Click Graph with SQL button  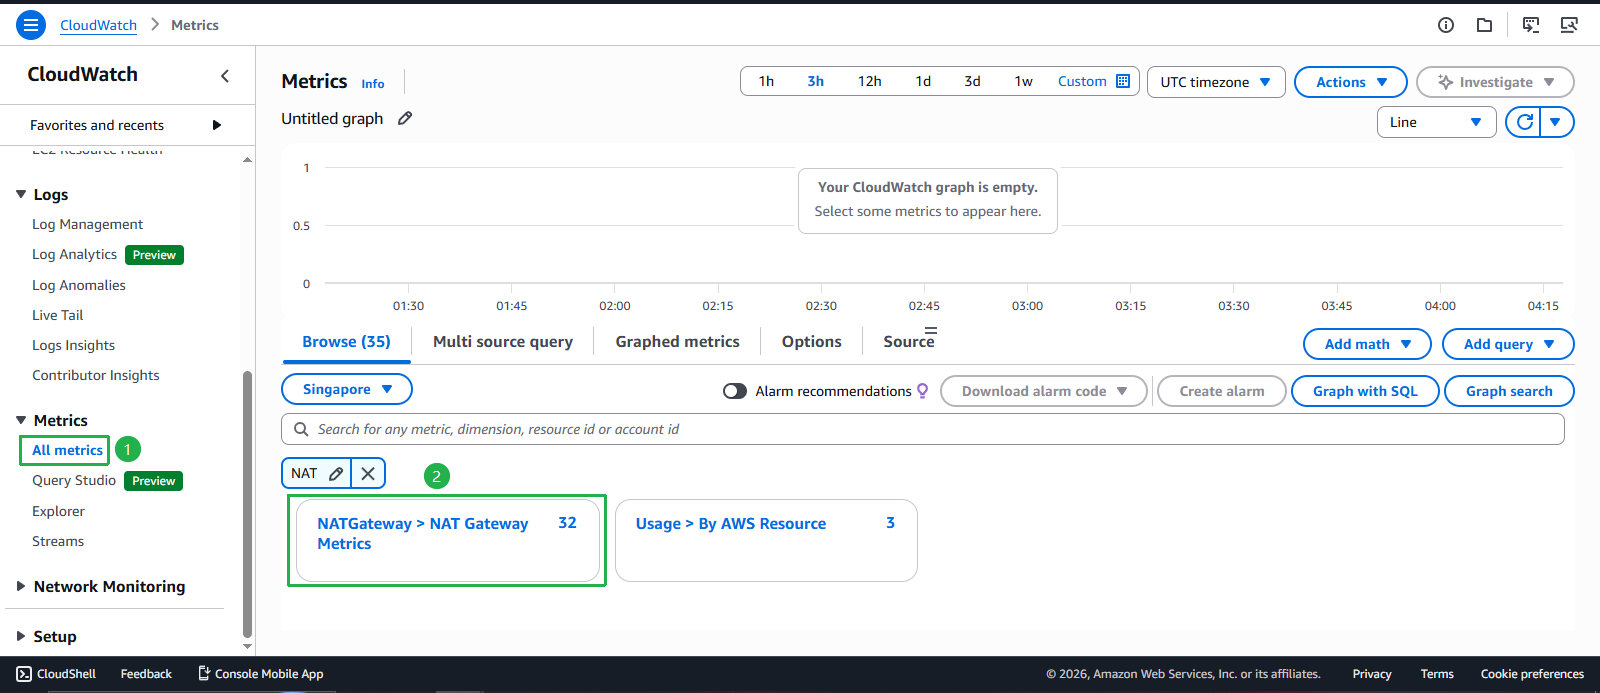coord(1366,391)
